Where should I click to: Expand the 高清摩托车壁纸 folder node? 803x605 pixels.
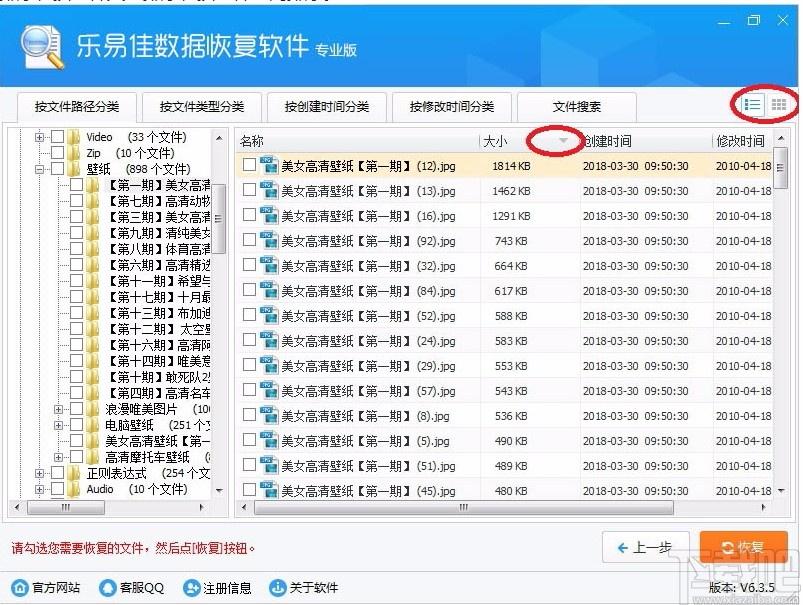coord(58,457)
